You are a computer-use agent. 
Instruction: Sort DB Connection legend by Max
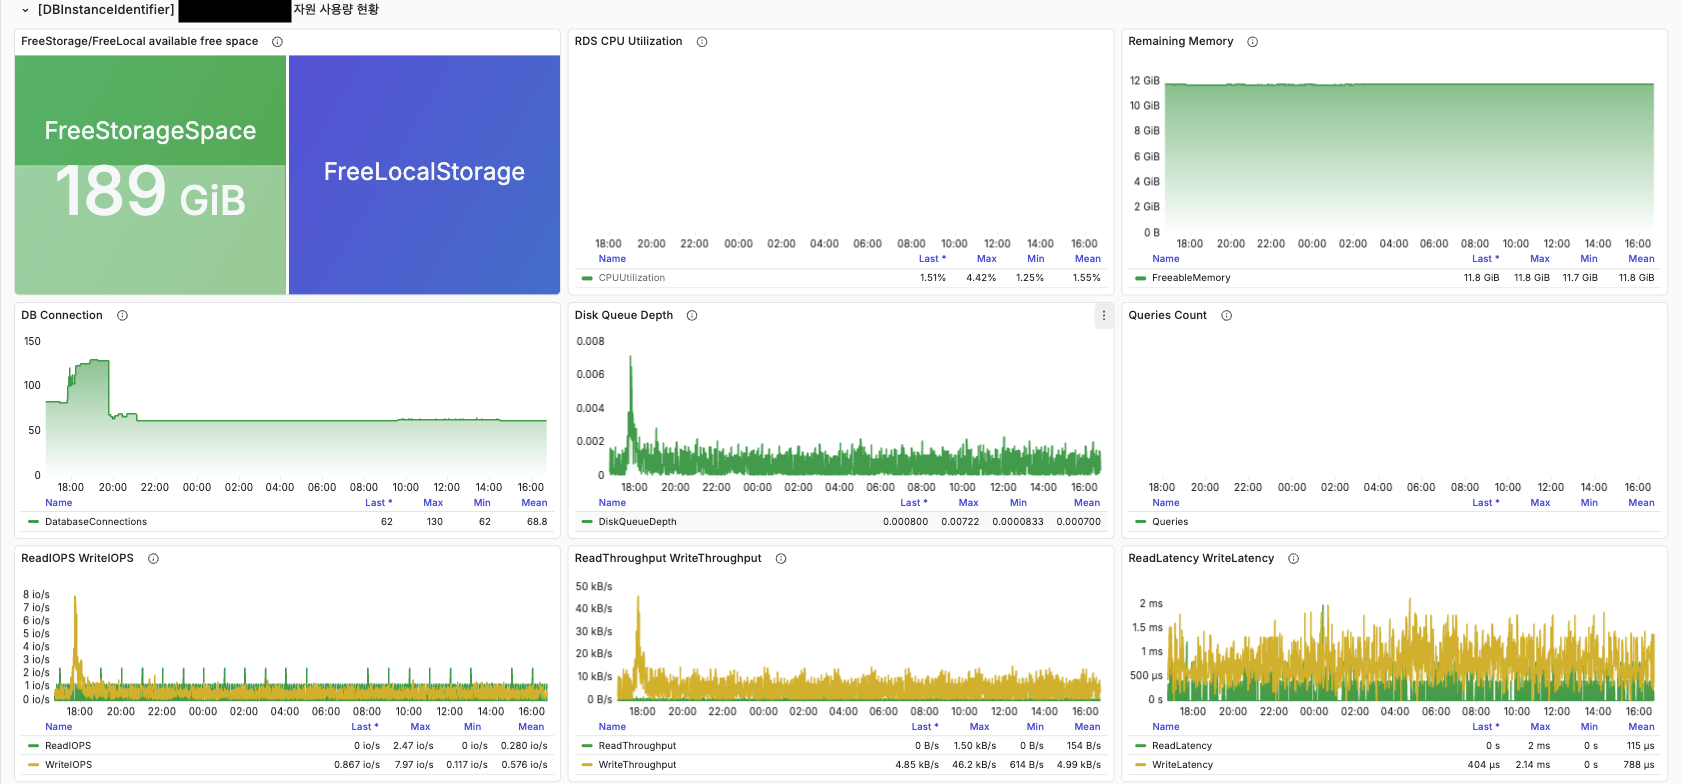[x=433, y=503]
